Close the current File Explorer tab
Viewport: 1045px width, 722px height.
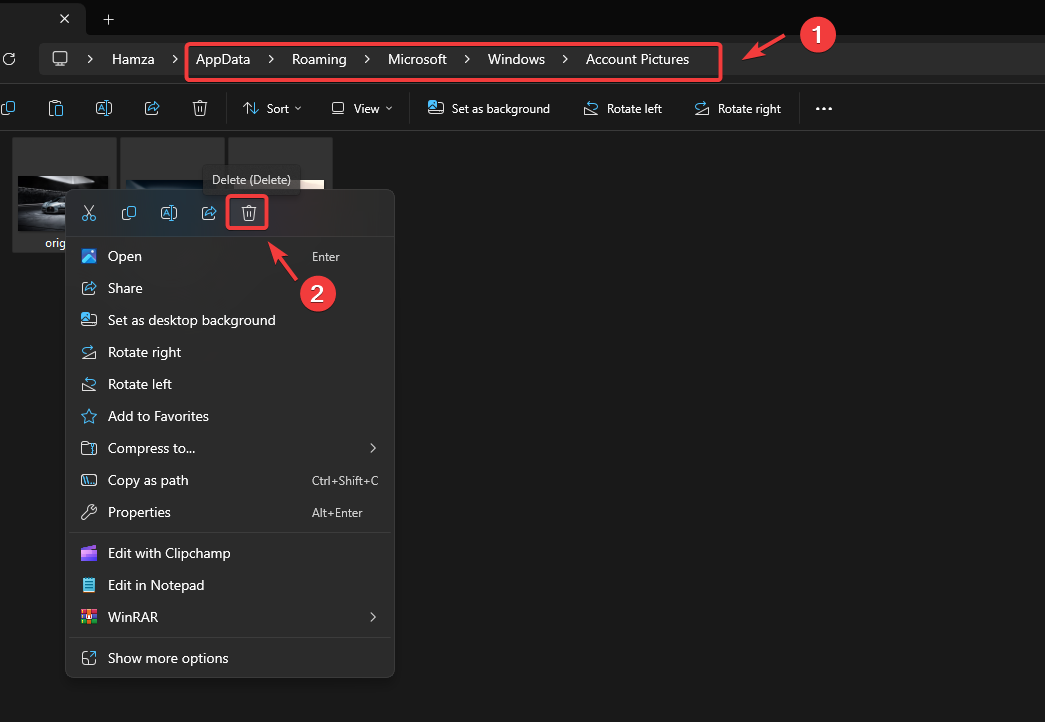pos(65,19)
